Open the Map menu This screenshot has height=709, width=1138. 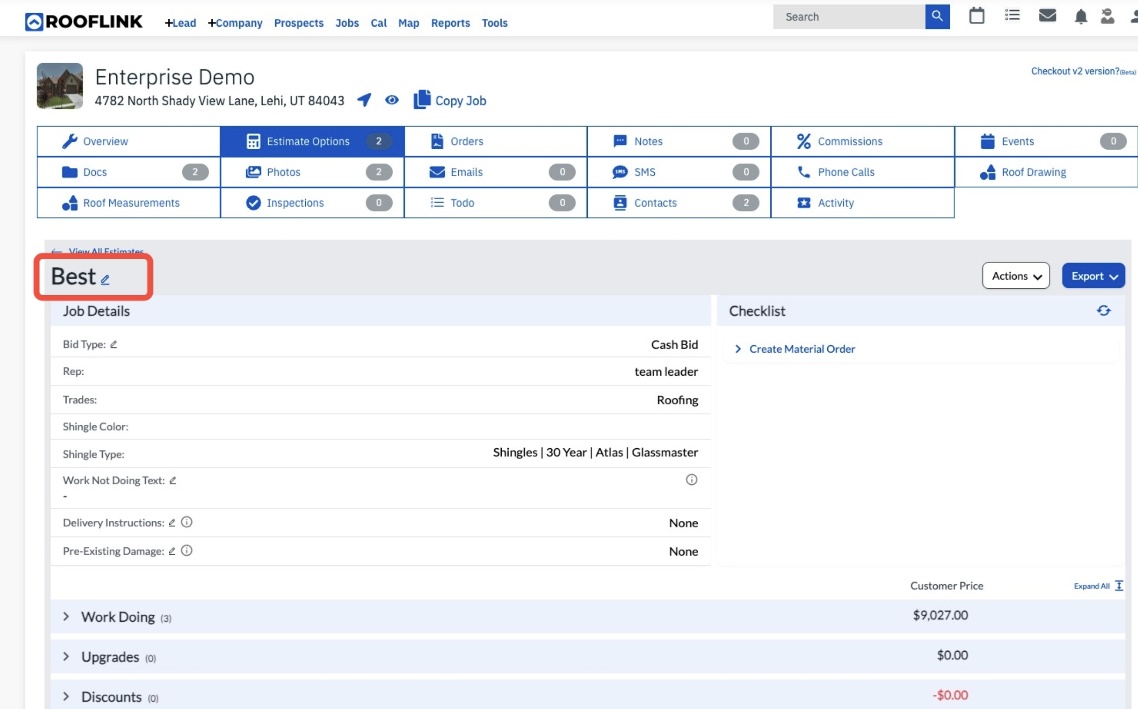pyautogui.click(x=409, y=22)
